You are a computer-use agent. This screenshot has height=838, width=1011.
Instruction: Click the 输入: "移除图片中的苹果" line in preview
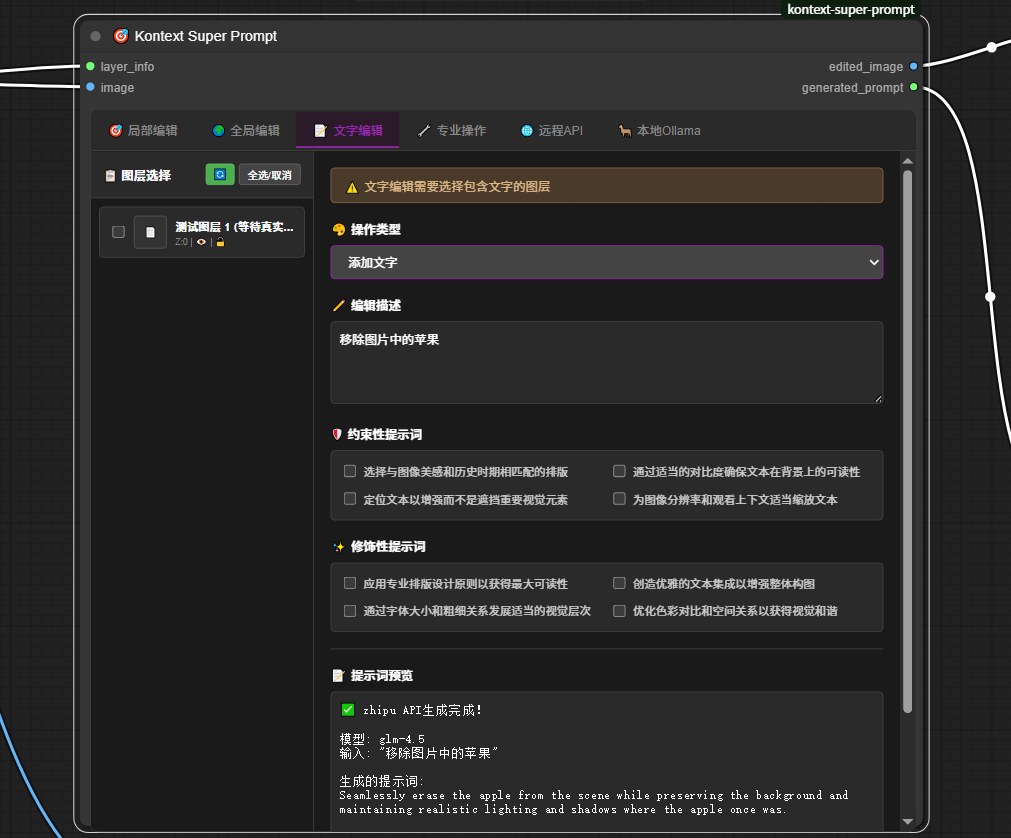419,753
